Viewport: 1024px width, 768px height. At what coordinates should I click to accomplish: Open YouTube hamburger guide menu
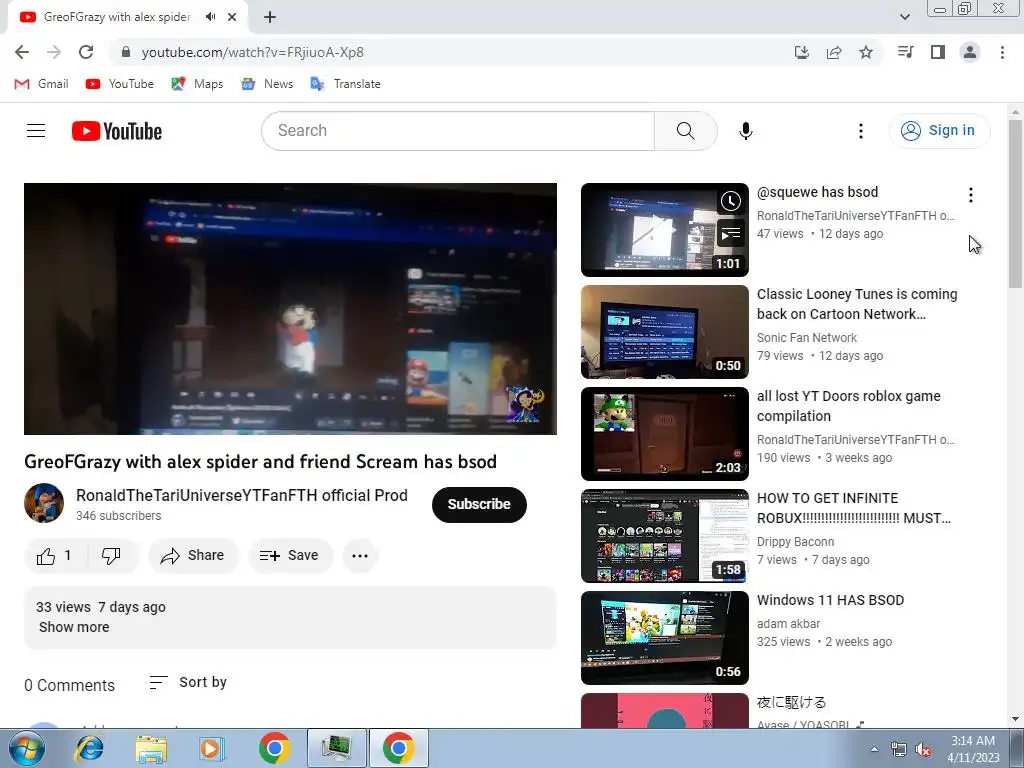coord(36,131)
